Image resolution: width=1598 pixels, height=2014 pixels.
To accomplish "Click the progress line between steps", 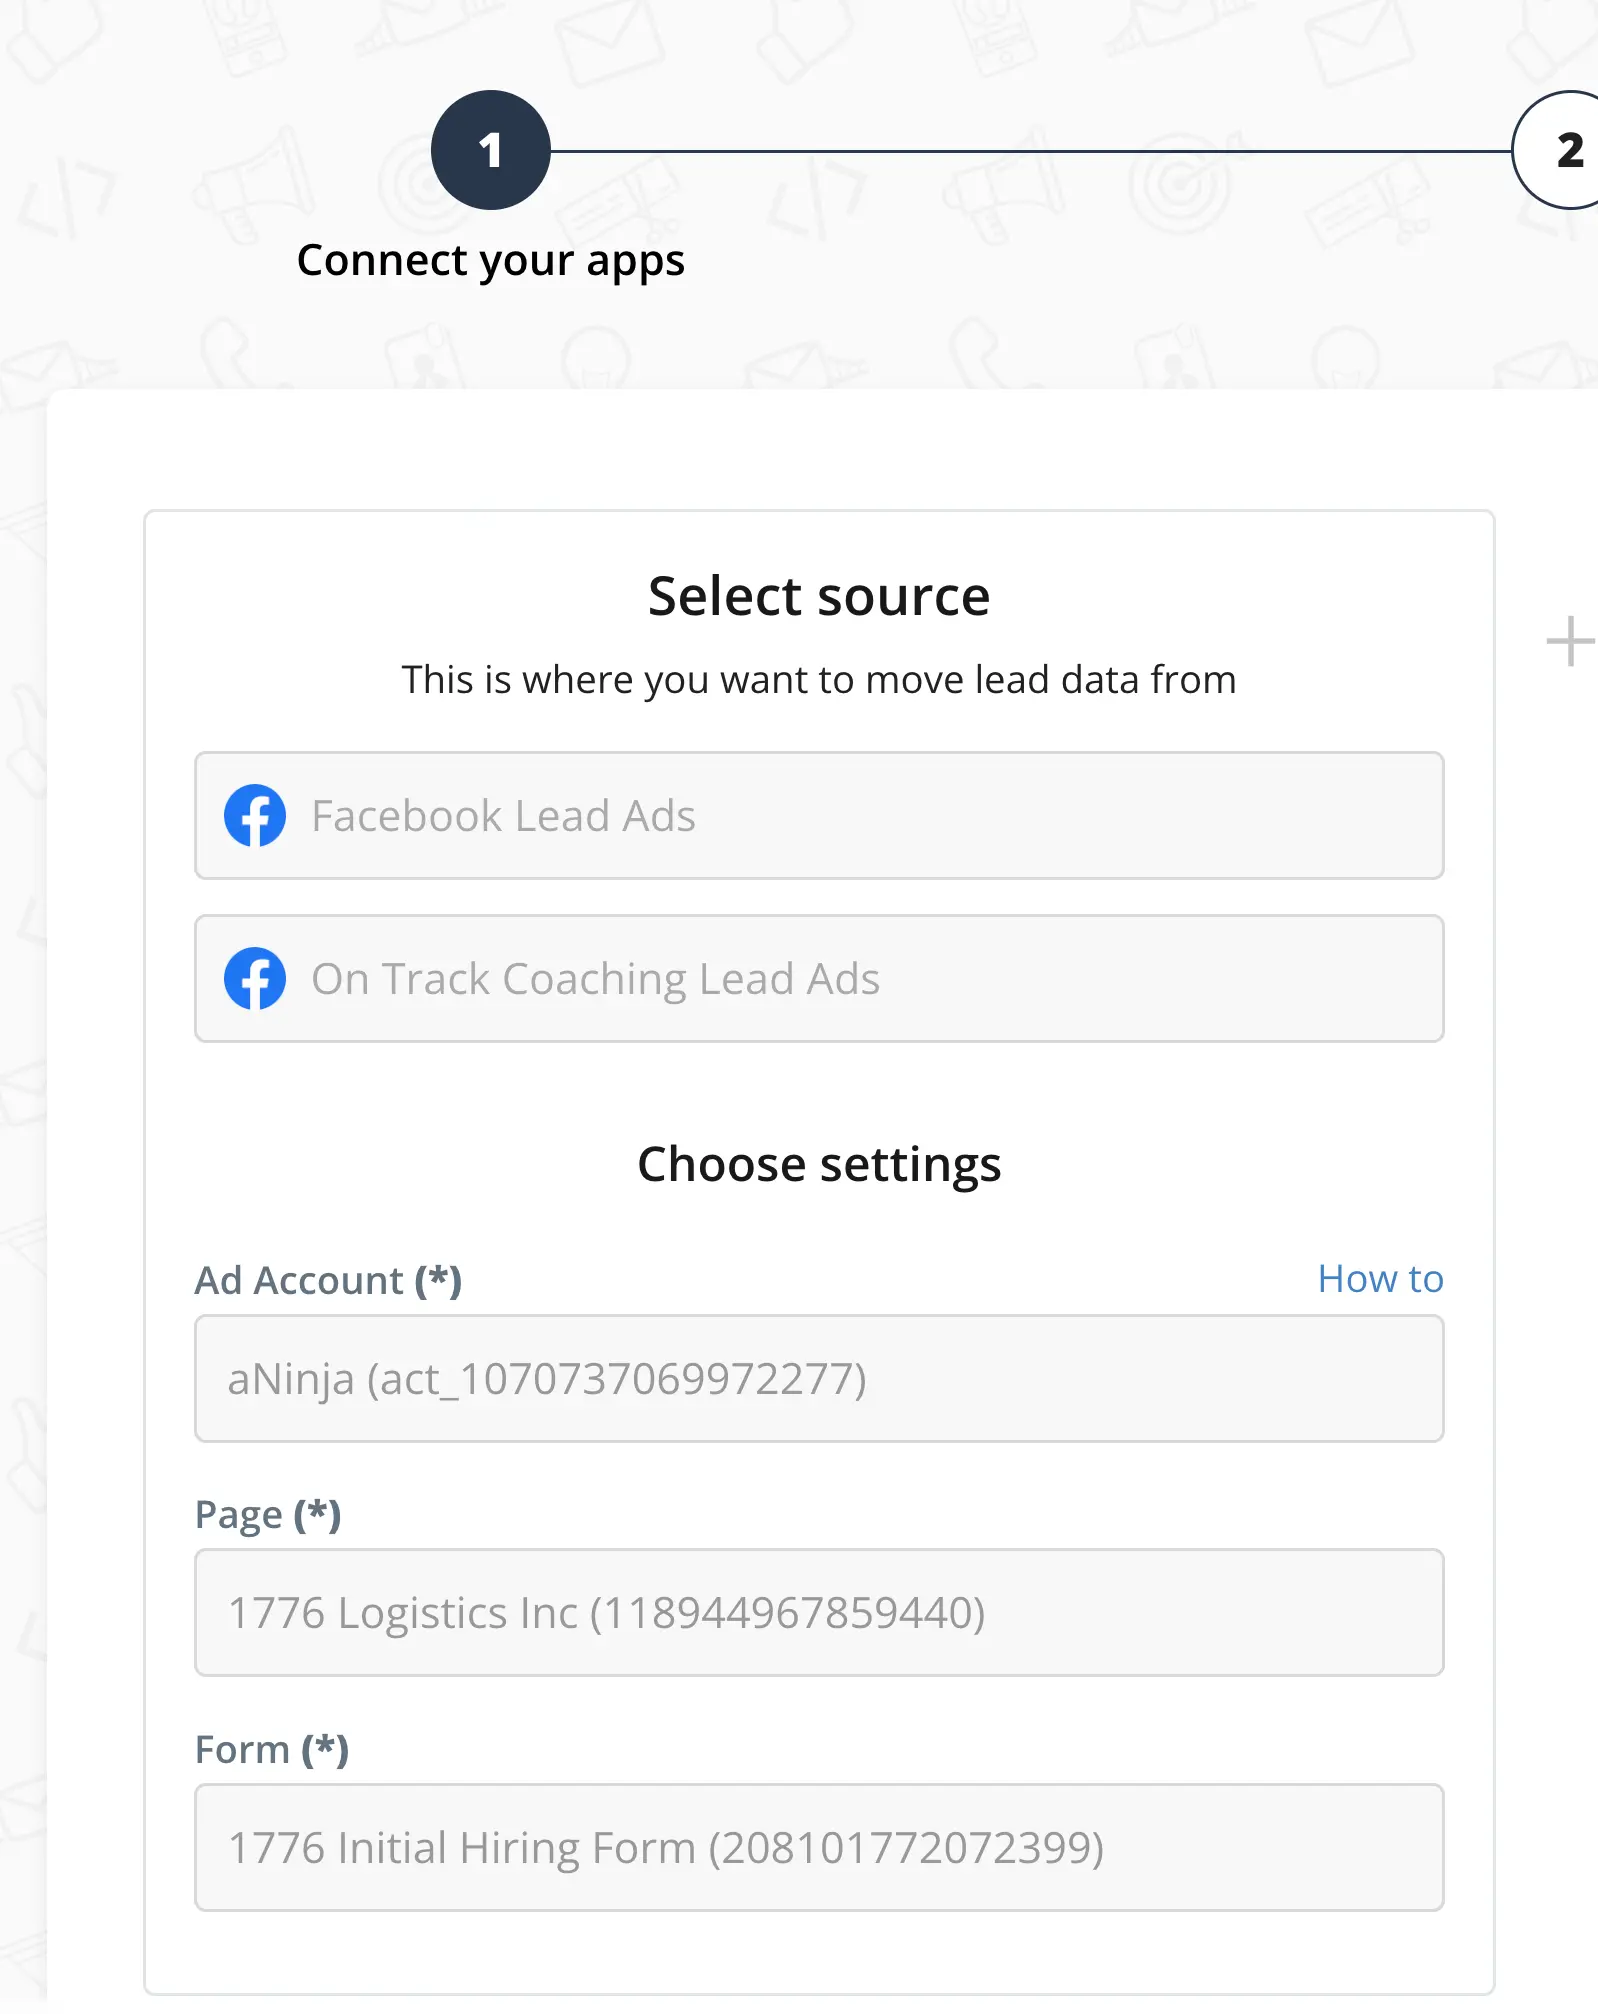I will pos(1030,151).
